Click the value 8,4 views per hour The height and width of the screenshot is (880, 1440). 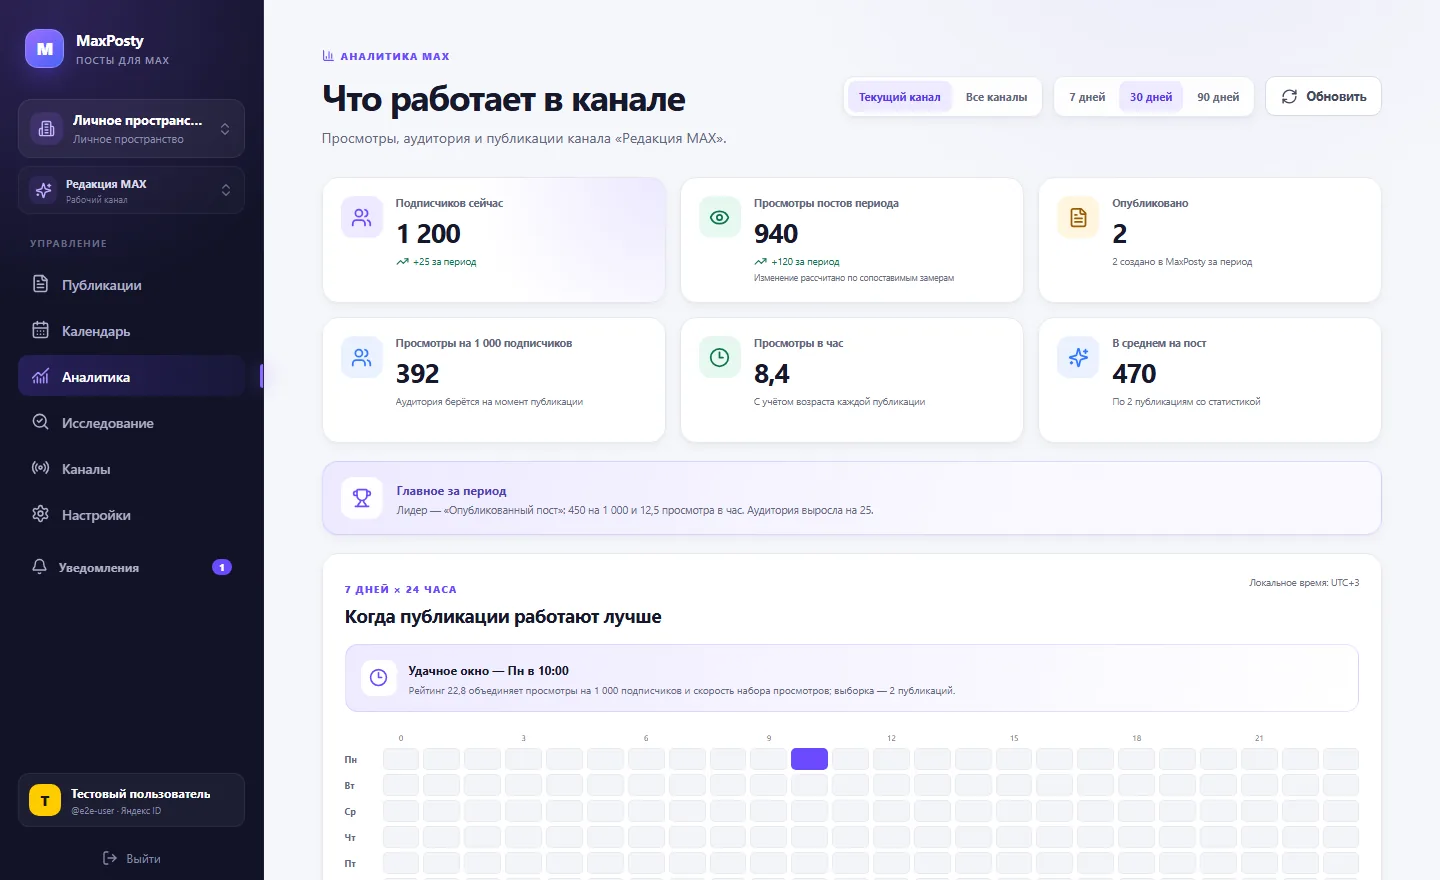coord(772,373)
